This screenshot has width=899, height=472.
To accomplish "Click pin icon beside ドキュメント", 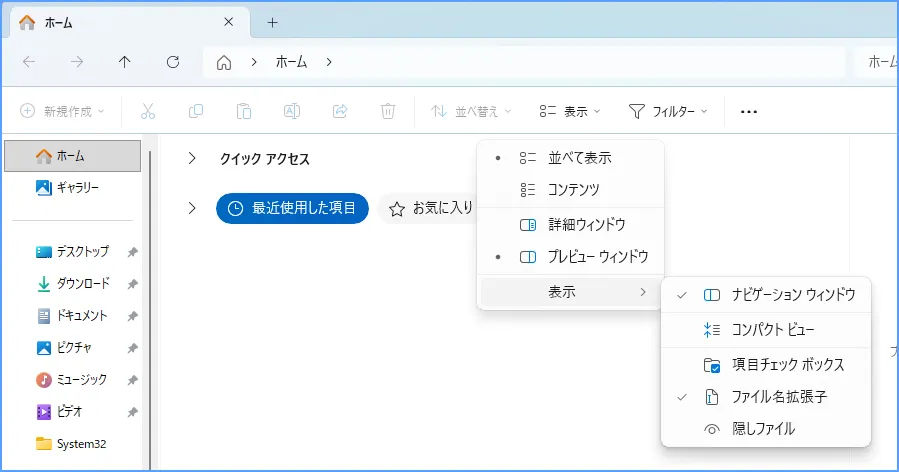I will [x=132, y=316].
